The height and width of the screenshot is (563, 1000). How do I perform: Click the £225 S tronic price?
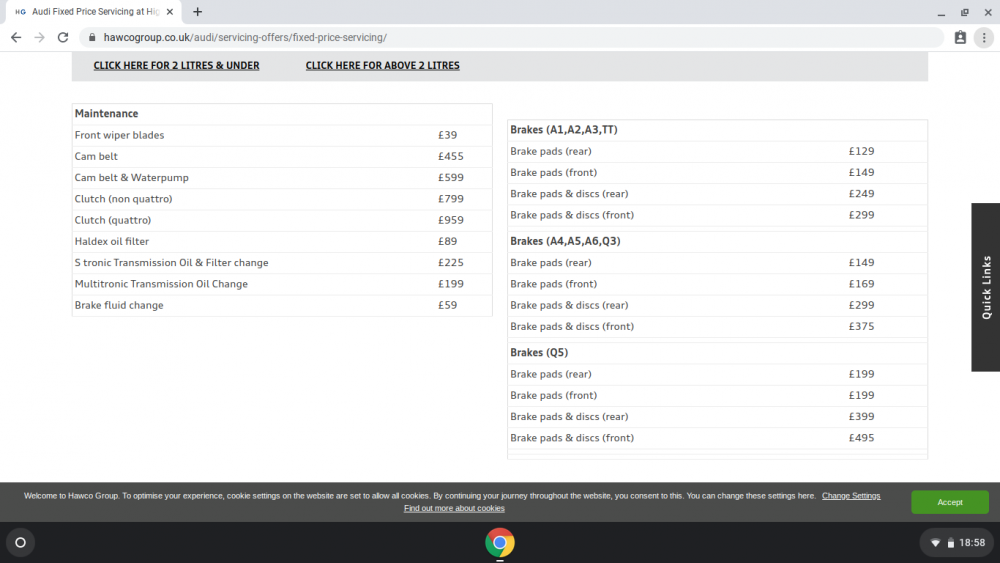tap(451, 263)
